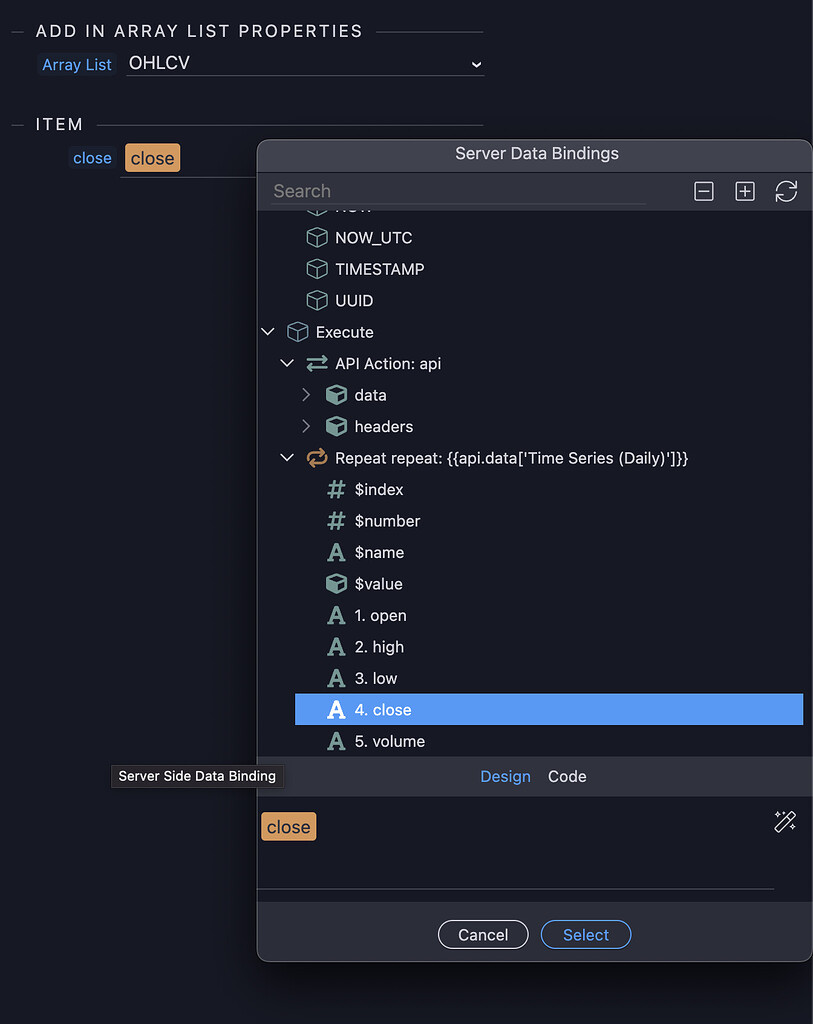Click the cube icon beside UUID

coord(317,300)
